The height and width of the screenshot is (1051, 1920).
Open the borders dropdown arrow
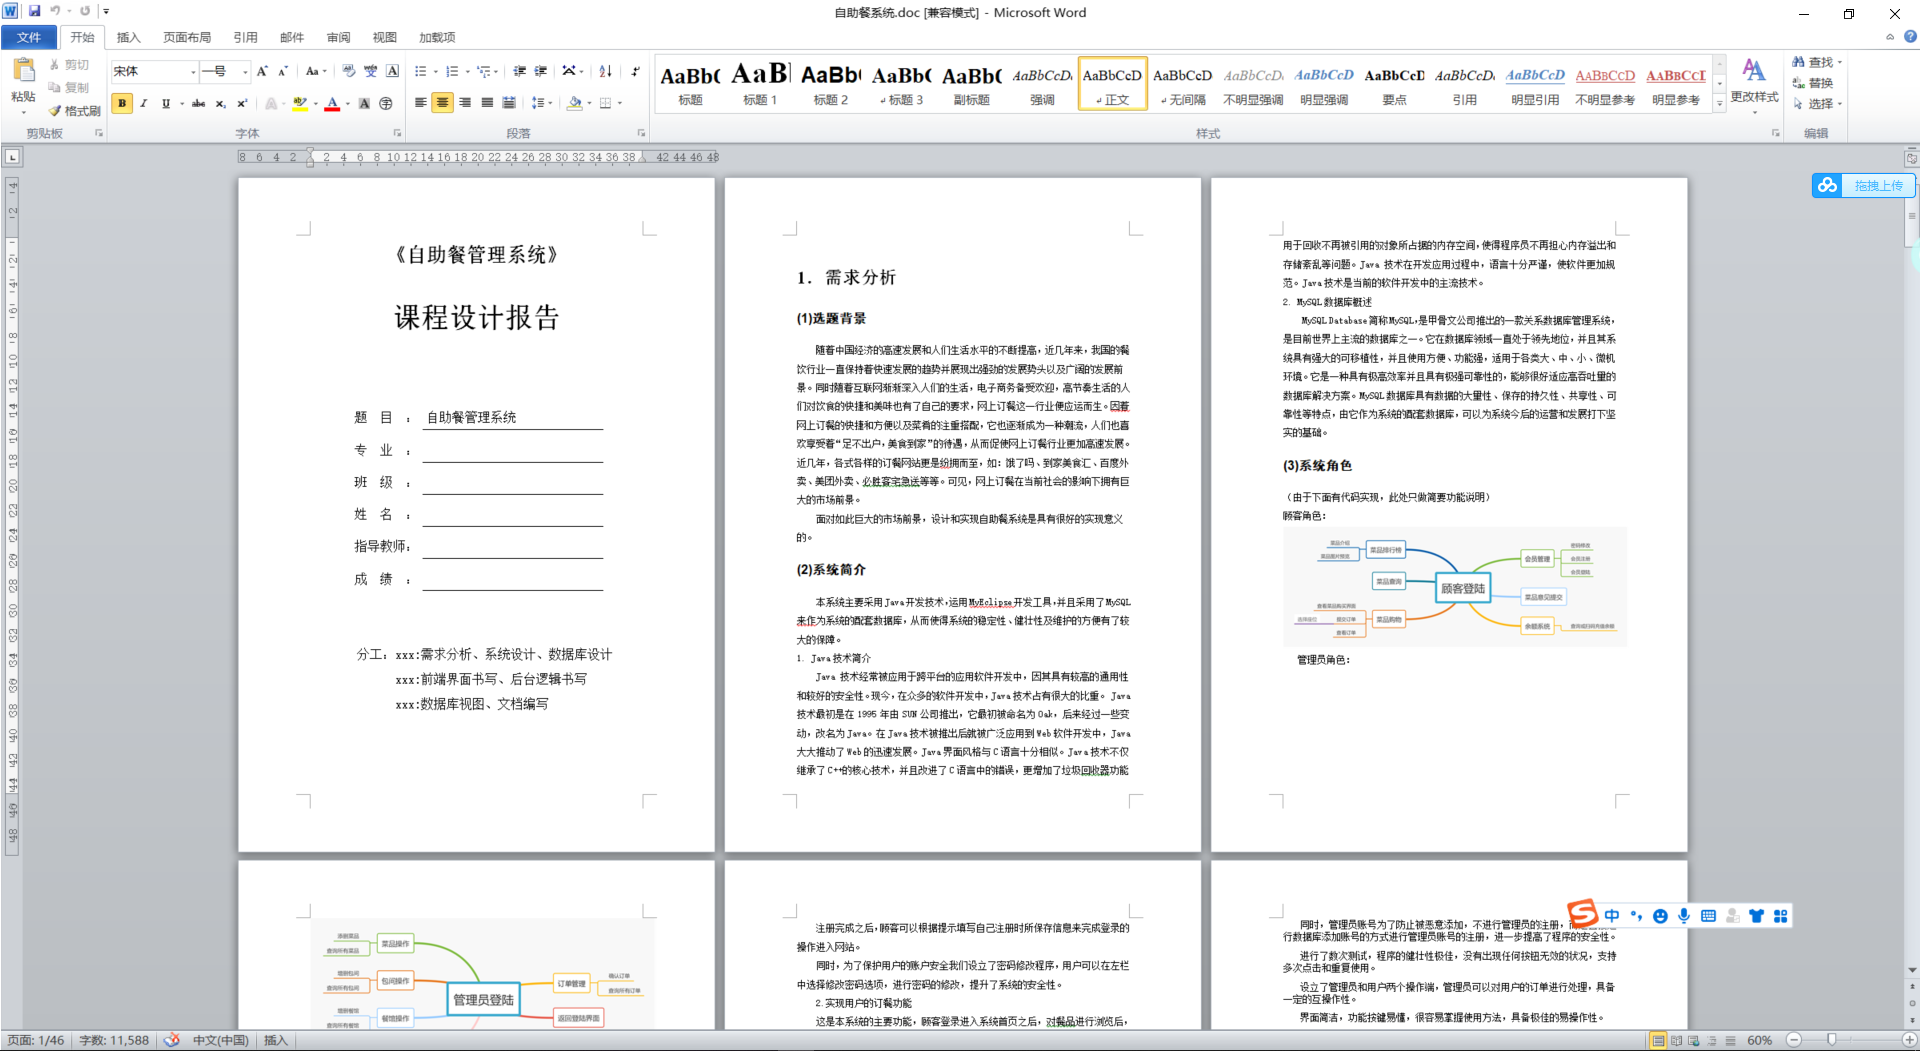pos(620,103)
